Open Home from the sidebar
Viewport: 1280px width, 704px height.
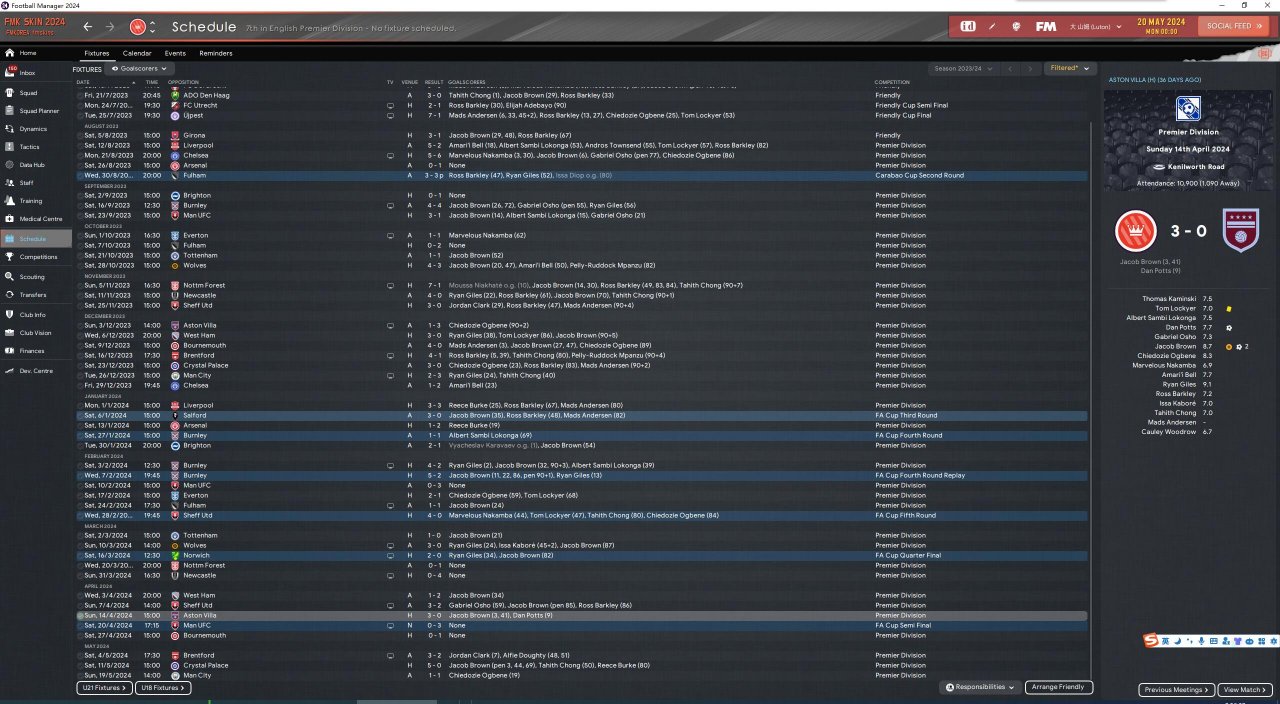pyautogui.click(x=36, y=53)
